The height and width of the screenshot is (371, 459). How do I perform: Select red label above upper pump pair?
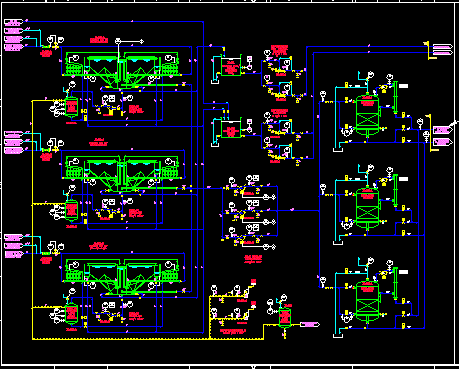click(x=279, y=50)
